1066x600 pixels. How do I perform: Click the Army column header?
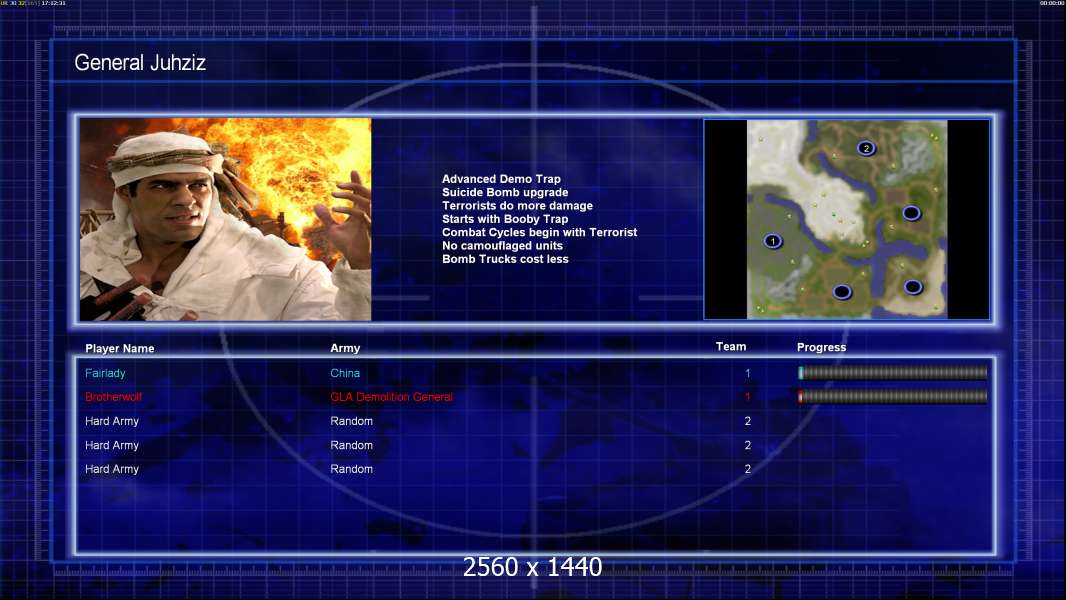[x=345, y=349]
